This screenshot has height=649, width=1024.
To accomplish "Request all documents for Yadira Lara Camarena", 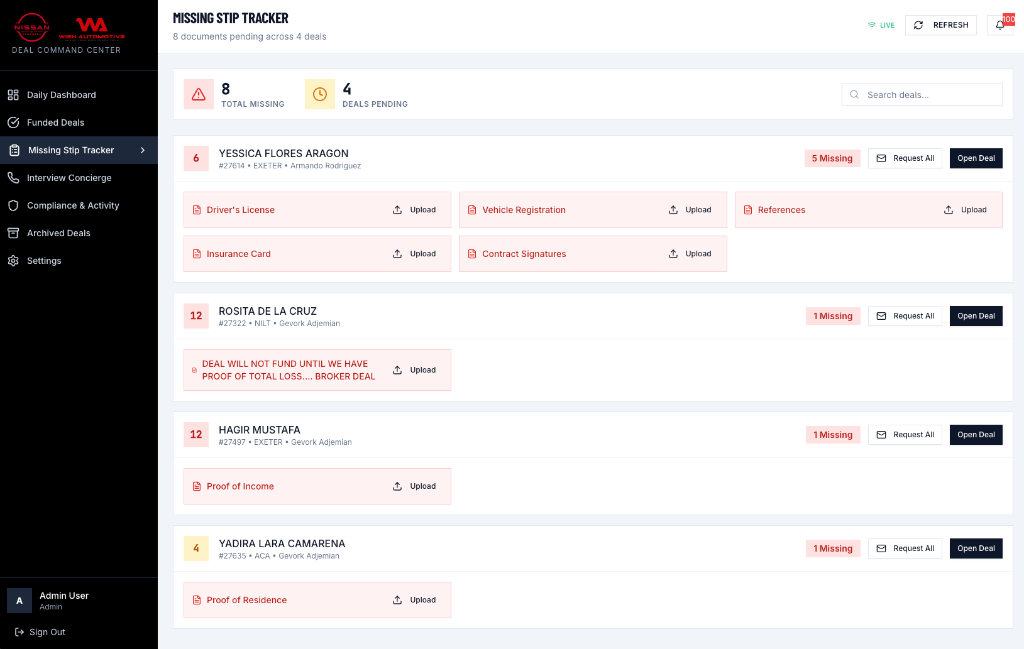I will (905, 548).
